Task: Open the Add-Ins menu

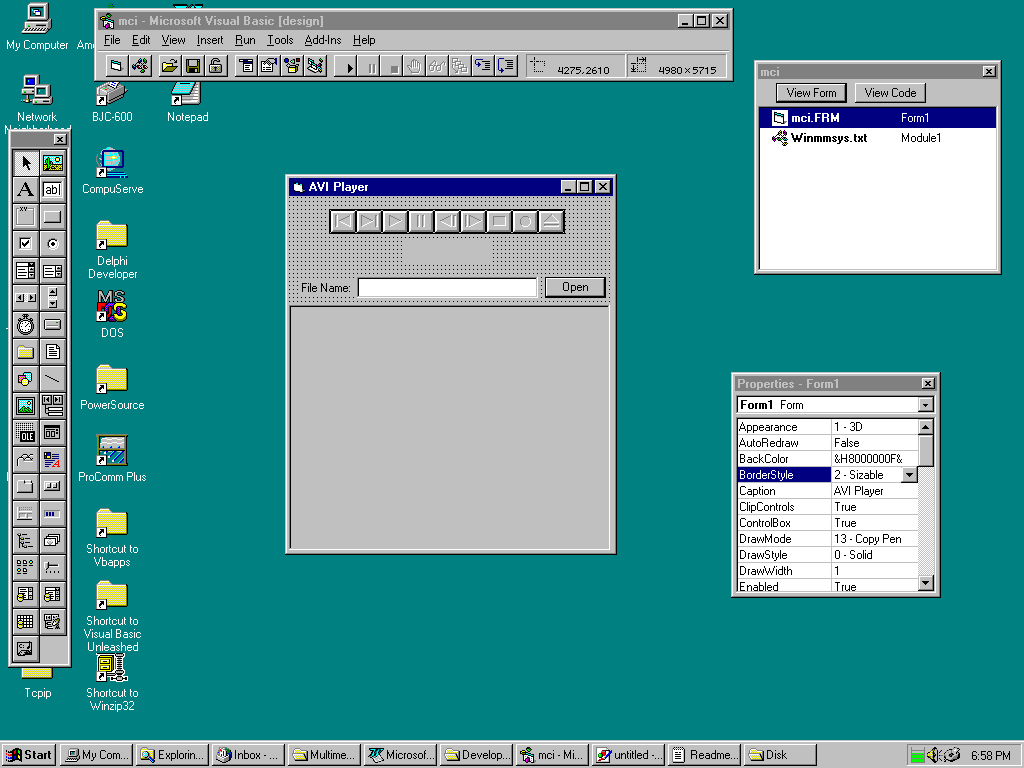Action: 322,40
